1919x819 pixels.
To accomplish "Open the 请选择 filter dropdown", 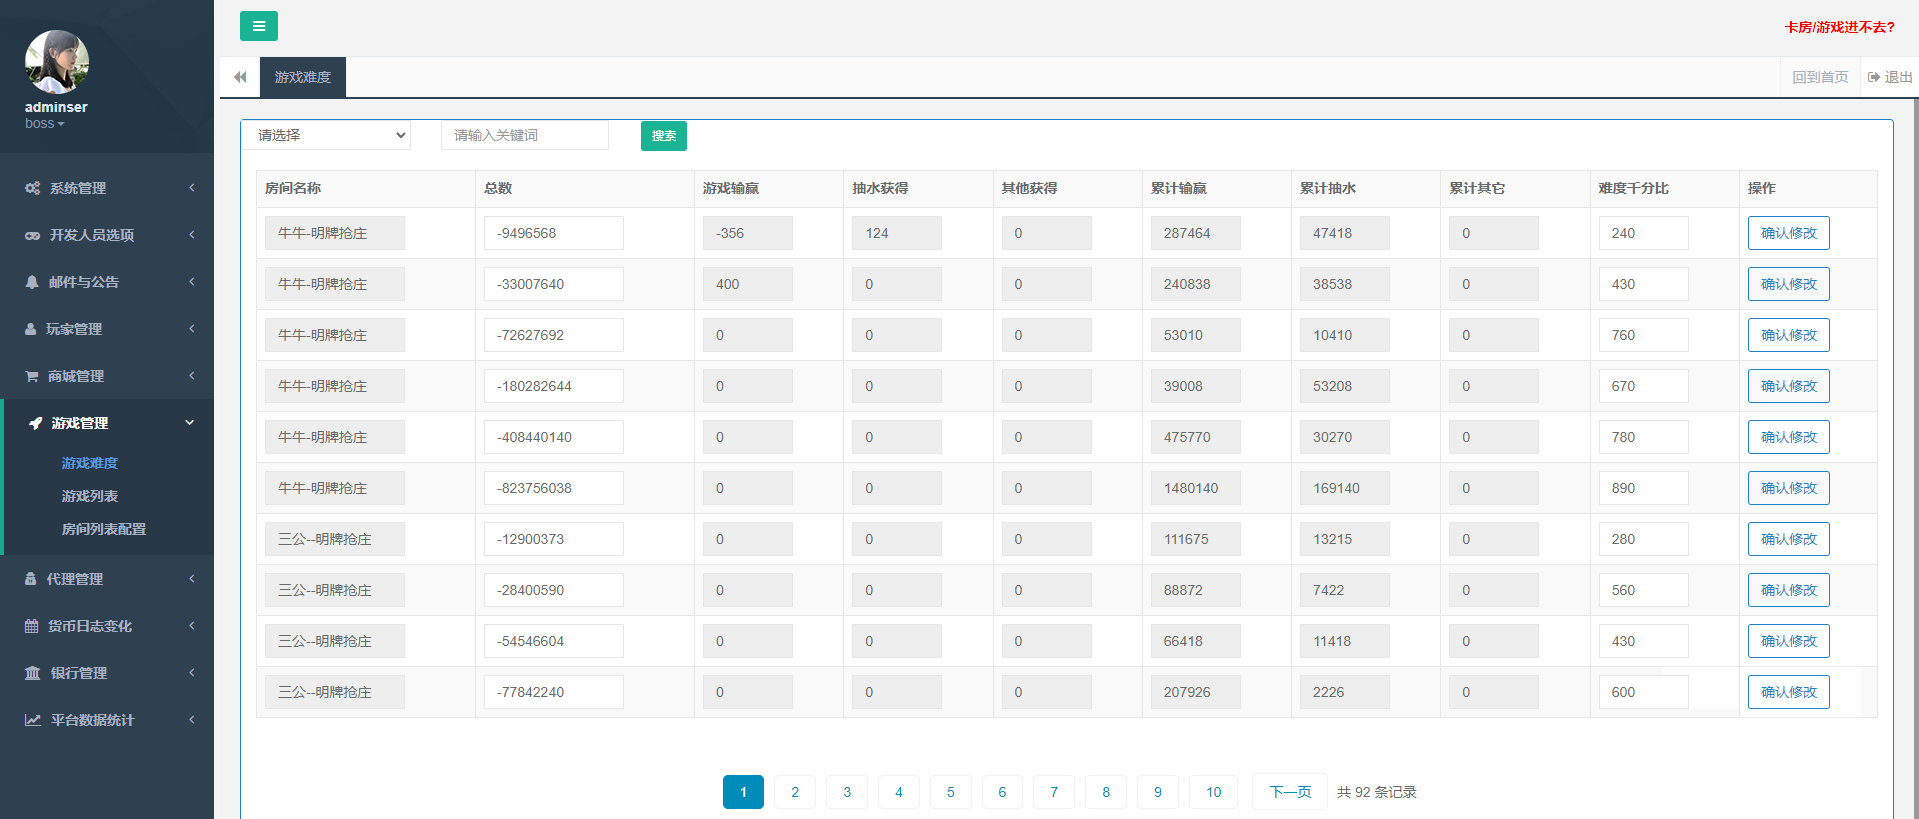I will pos(327,135).
